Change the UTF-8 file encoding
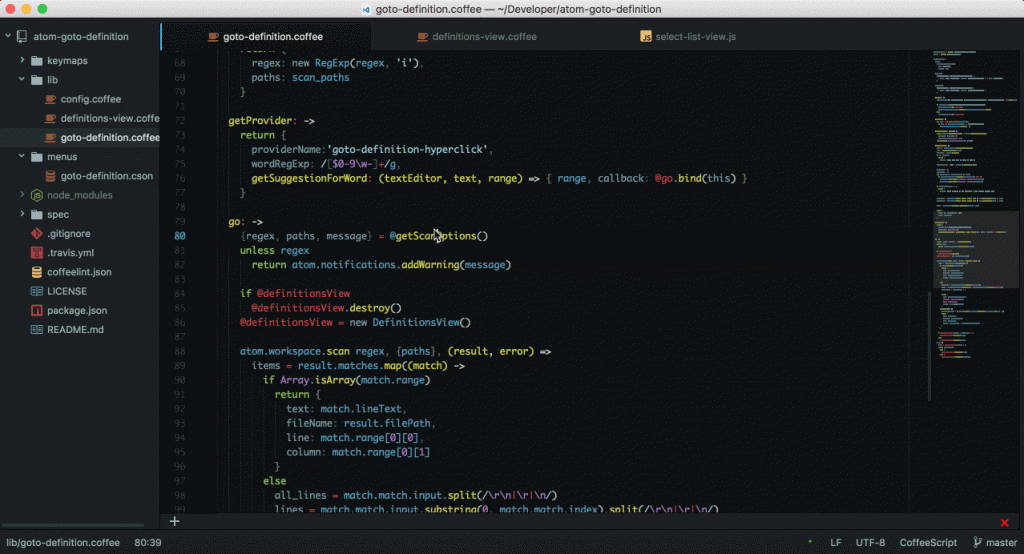Screen dimensions: 1024x554 (870, 542)
